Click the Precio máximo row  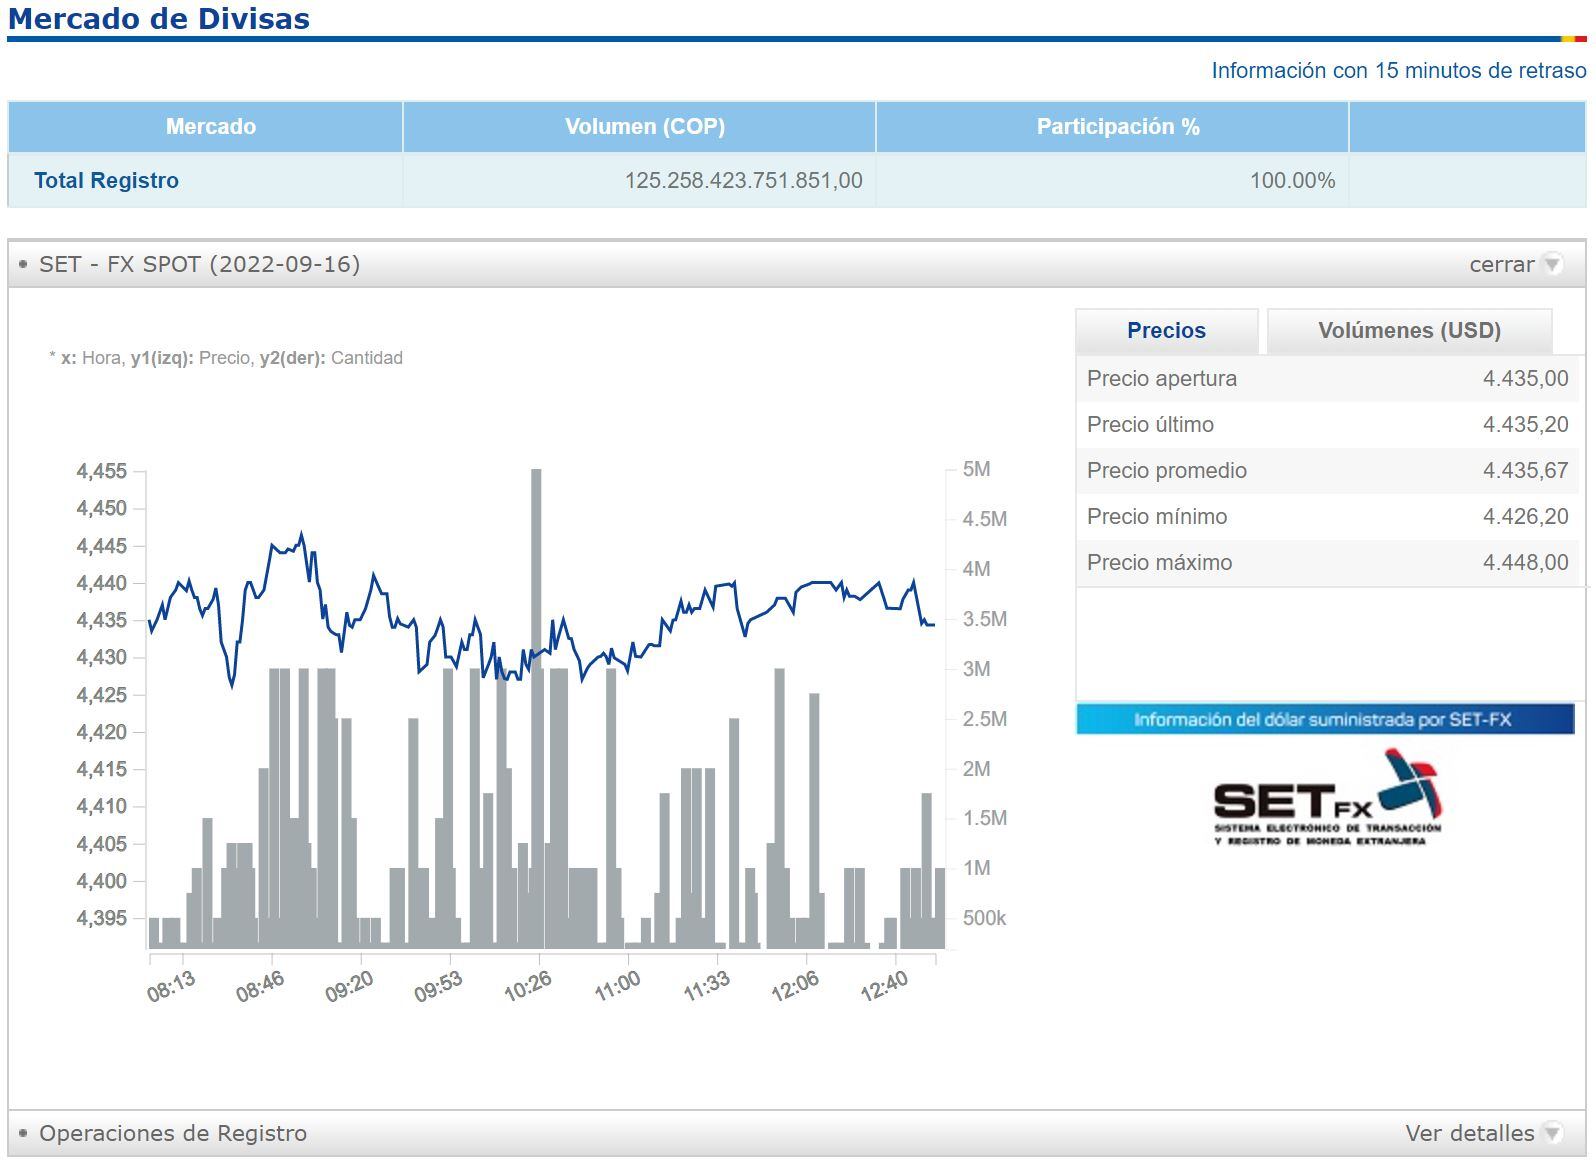point(1326,563)
